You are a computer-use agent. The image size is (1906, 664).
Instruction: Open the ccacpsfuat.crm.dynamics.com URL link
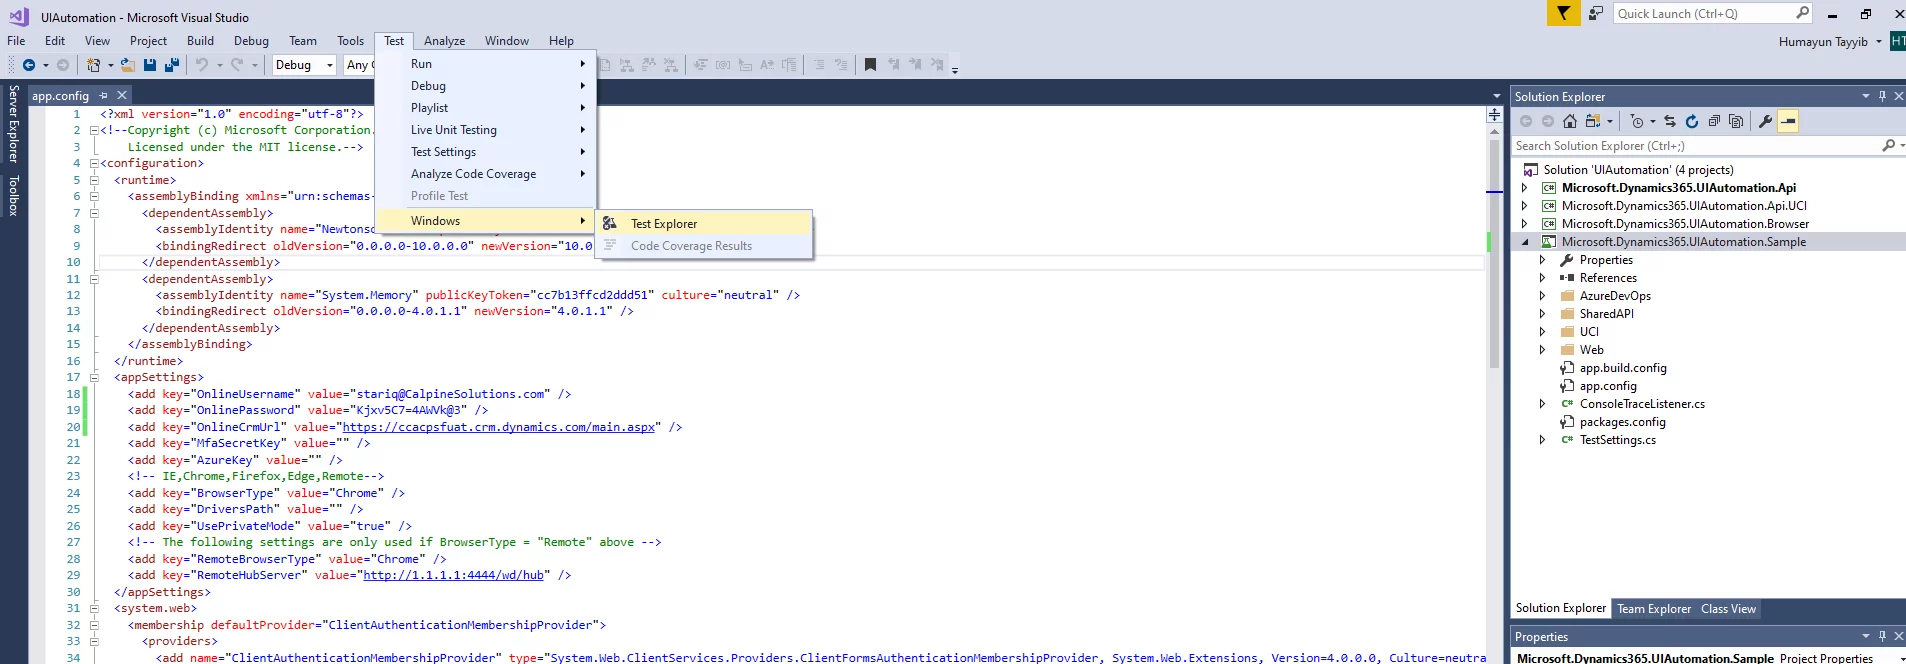[x=499, y=427]
